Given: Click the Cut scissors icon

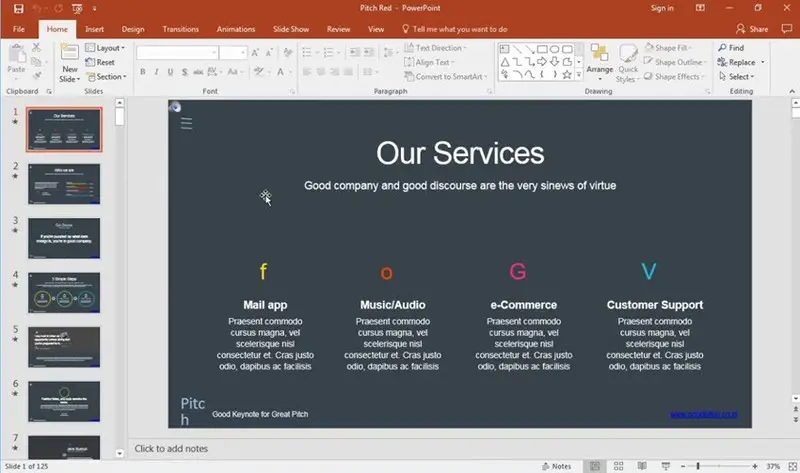Looking at the screenshot, I should click(36, 47).
